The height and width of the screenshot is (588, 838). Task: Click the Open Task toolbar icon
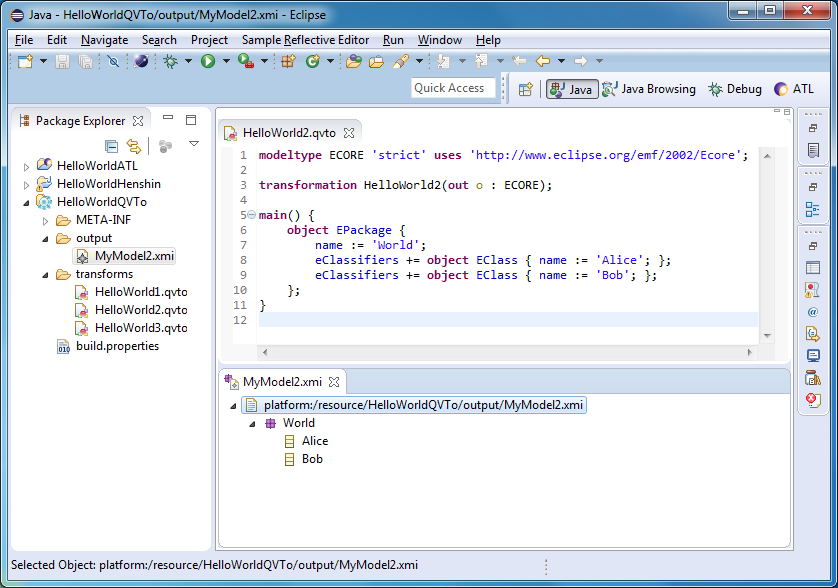coord(376,61)
